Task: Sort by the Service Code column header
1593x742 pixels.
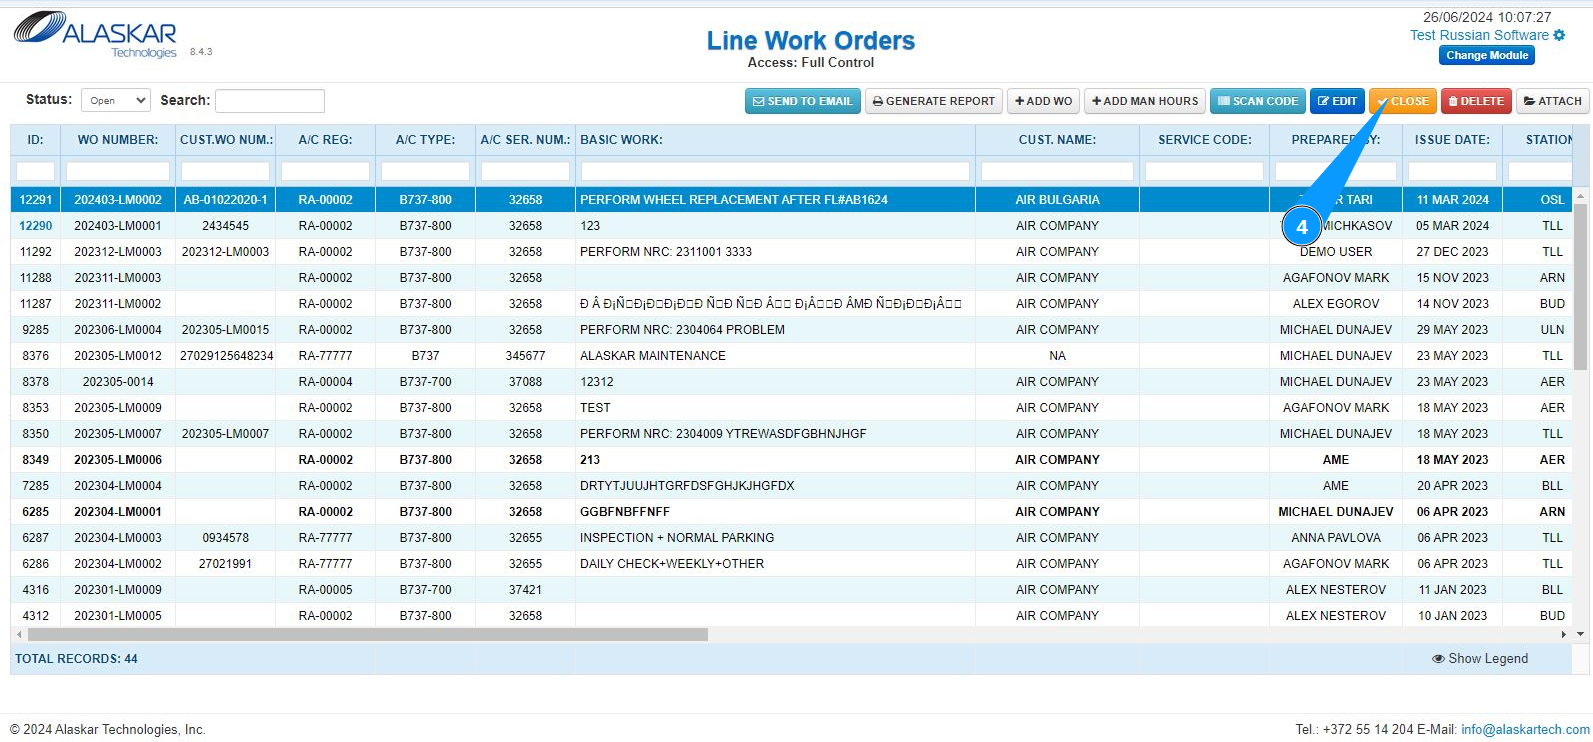Action: (1205, 140)
